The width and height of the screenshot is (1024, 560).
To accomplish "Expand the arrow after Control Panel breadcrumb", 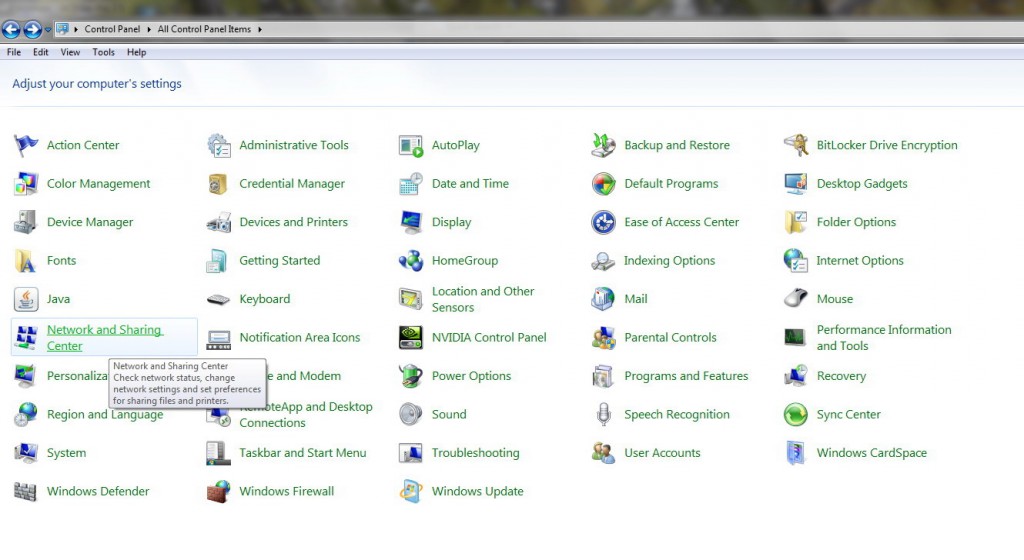I will coord(149,29).
